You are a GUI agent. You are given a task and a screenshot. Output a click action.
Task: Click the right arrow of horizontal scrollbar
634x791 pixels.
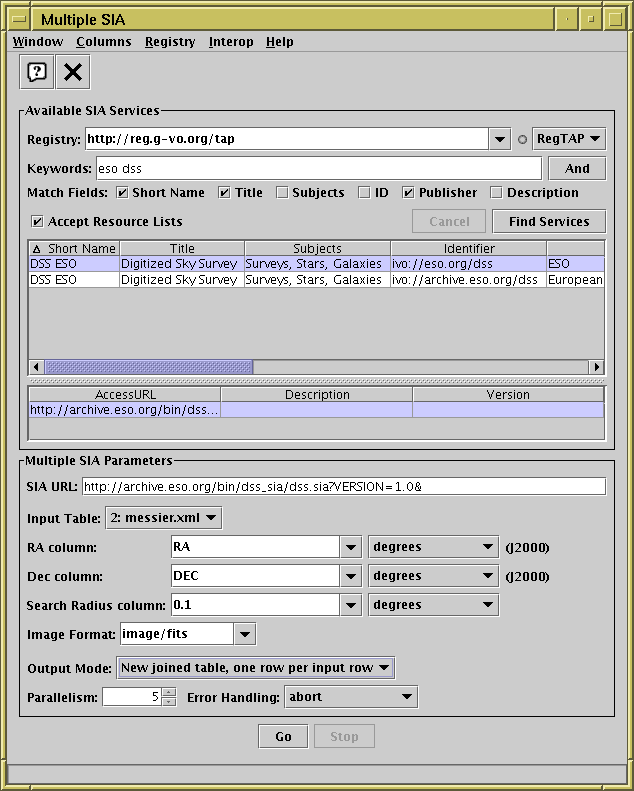(597, 367)
